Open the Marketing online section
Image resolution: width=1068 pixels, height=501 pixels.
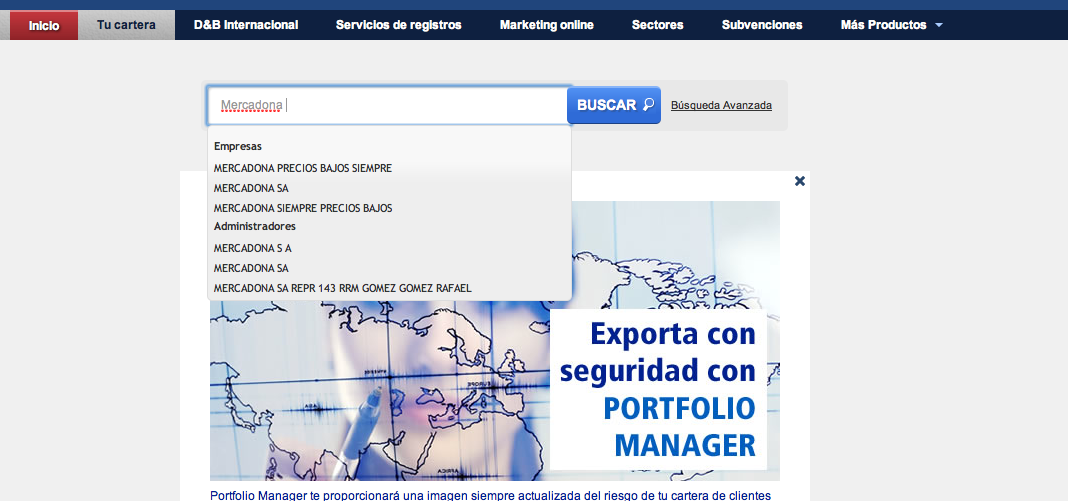(546, 25)
